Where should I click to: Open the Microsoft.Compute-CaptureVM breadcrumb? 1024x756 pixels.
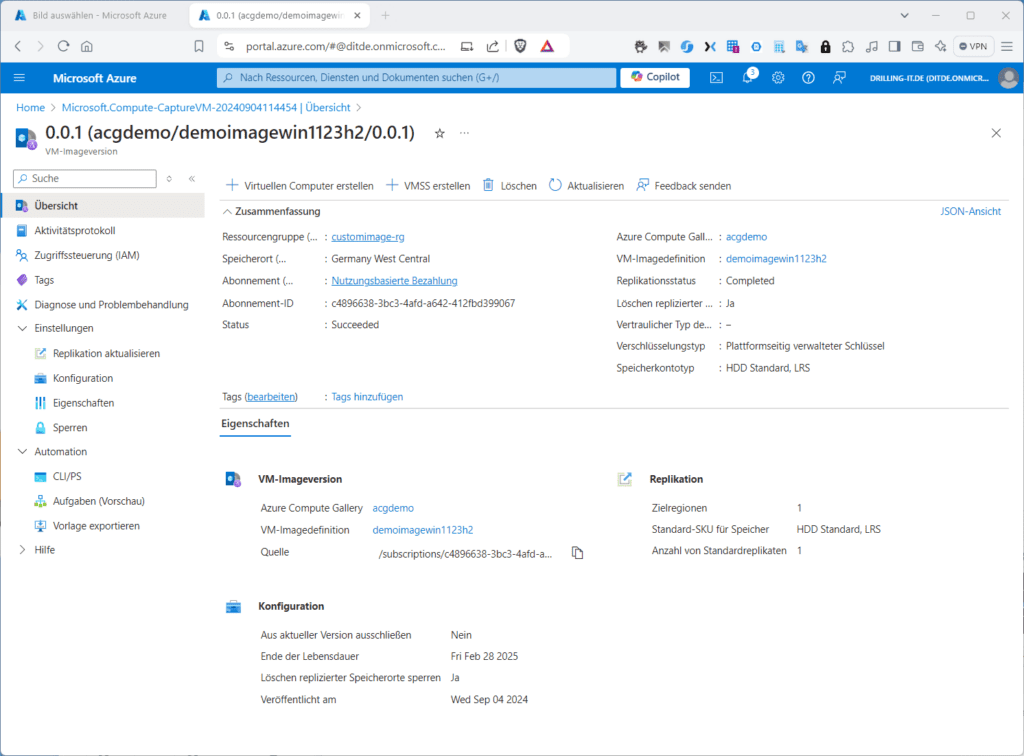click(206, 108)
